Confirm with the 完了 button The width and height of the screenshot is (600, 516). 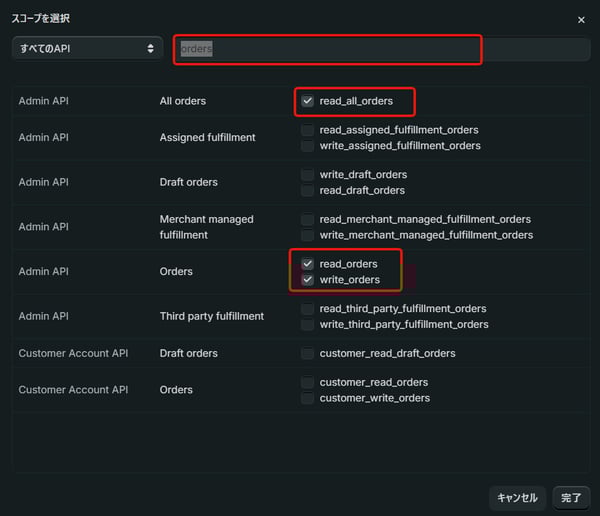[x=570, y=497]
